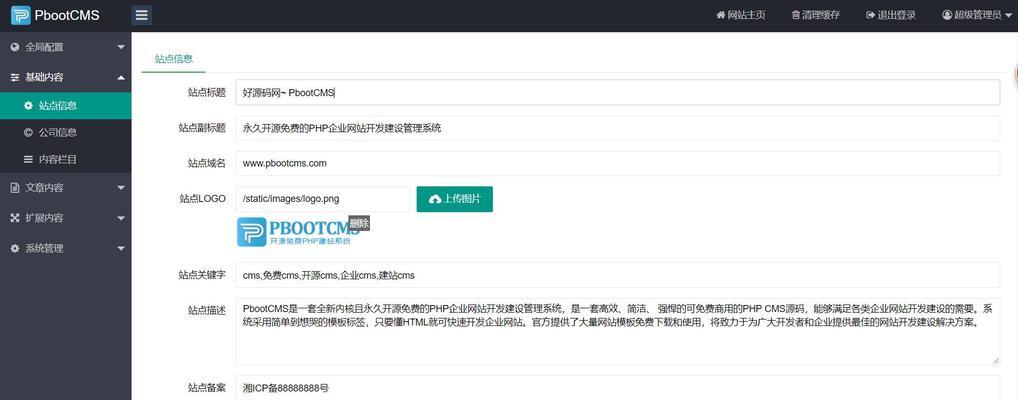The width and height of the screenshot is (1018, 400).
Task: Focus the 站点标题 input field
Action: pos(617,92)
